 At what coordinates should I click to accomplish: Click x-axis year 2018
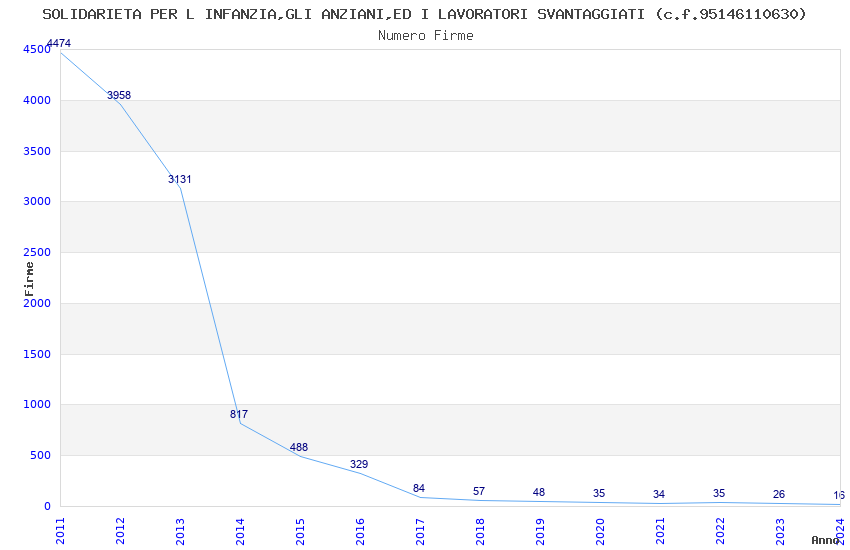point(480,532)
